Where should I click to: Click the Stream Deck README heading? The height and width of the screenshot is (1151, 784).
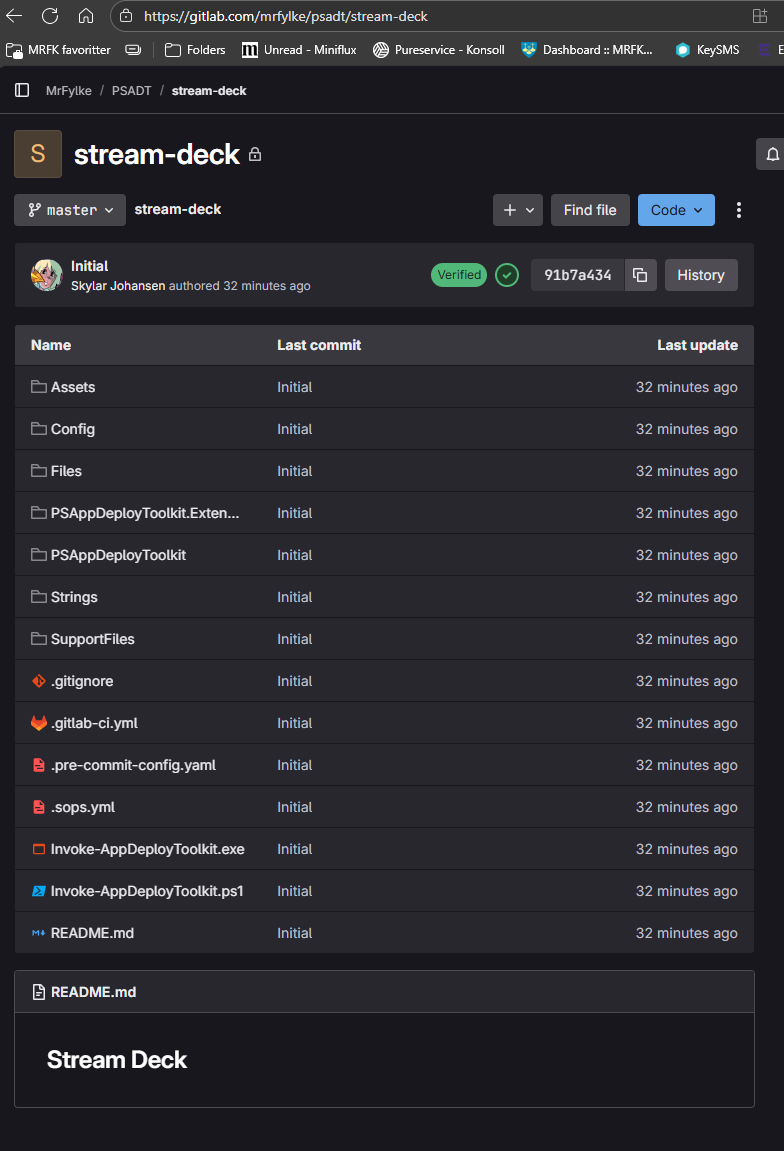coord(117,1059)
